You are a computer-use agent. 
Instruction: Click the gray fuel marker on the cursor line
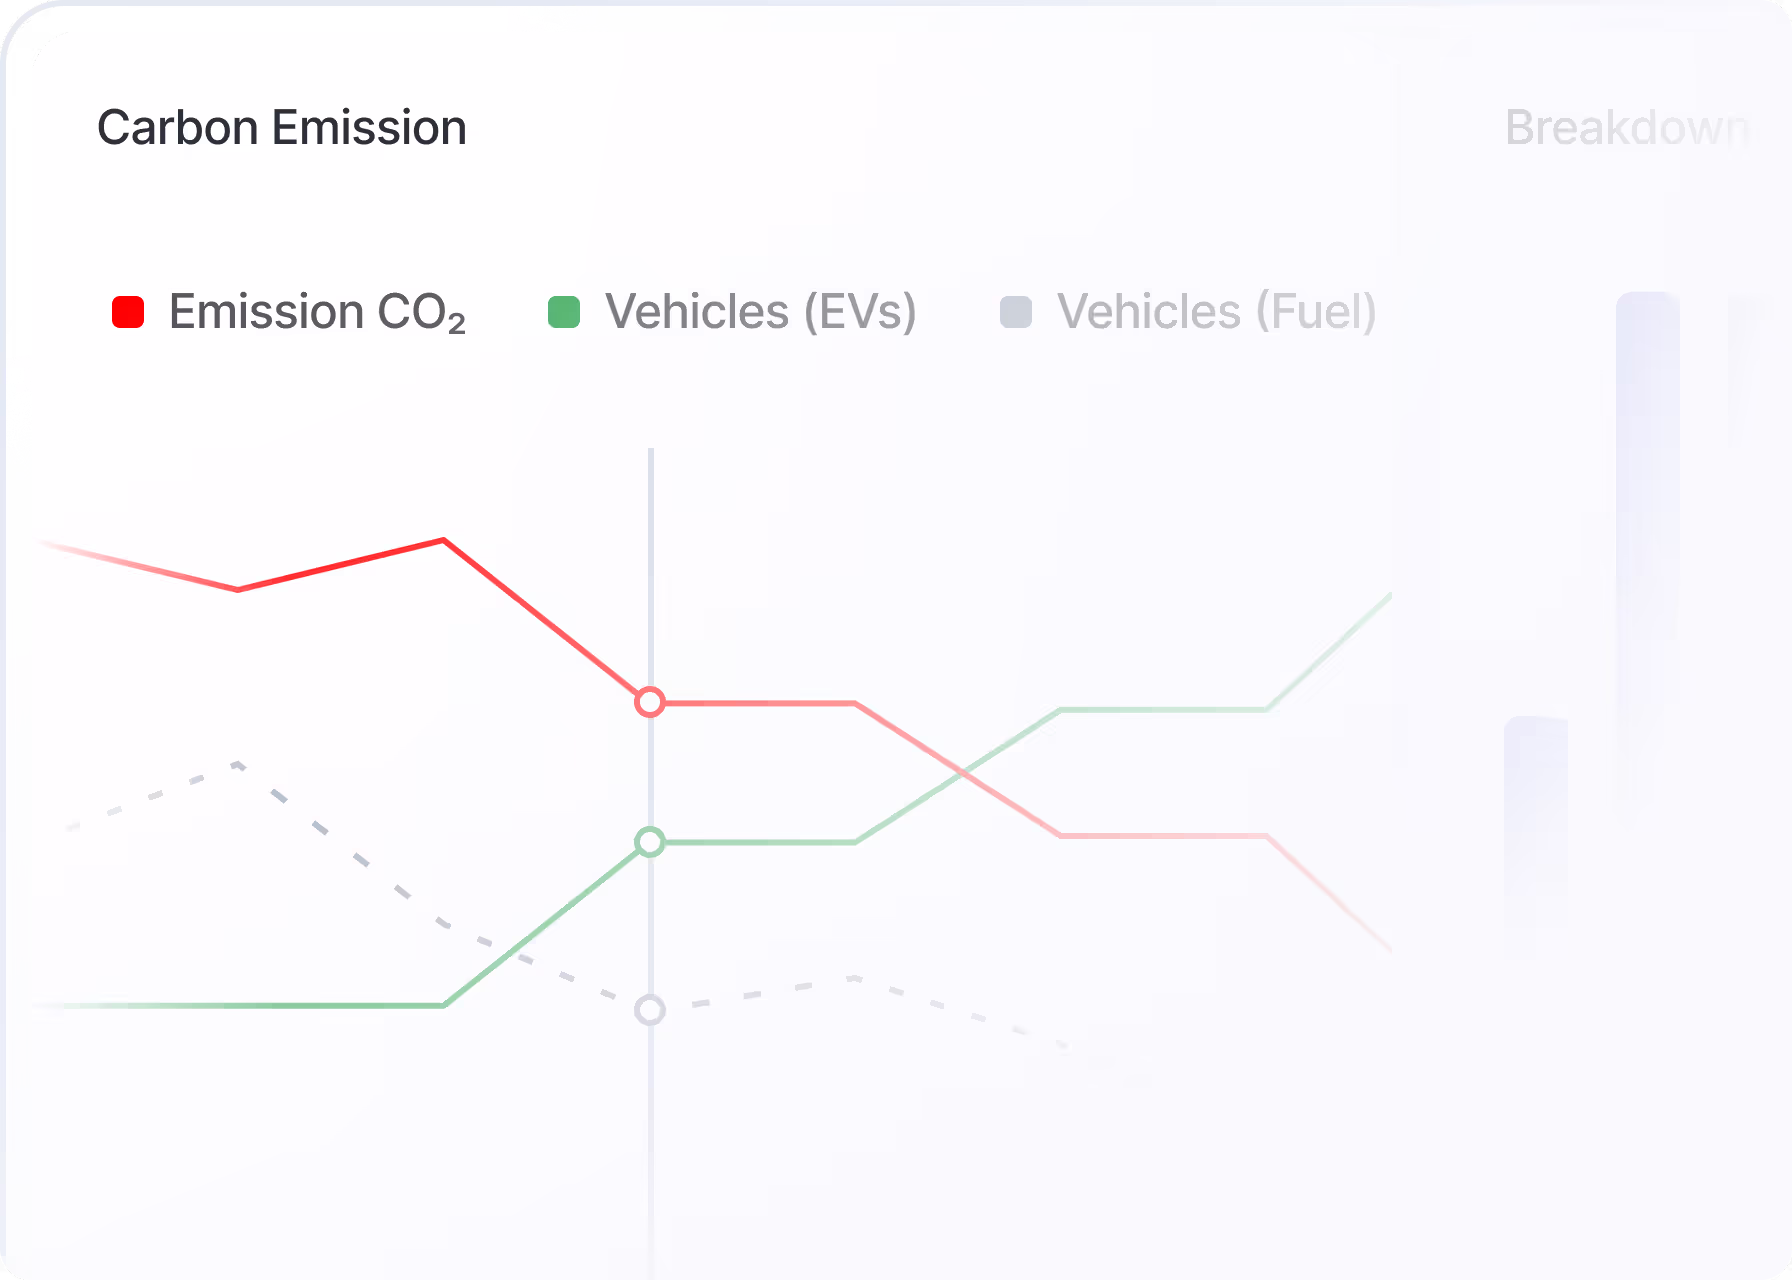tap(650, 1010)
